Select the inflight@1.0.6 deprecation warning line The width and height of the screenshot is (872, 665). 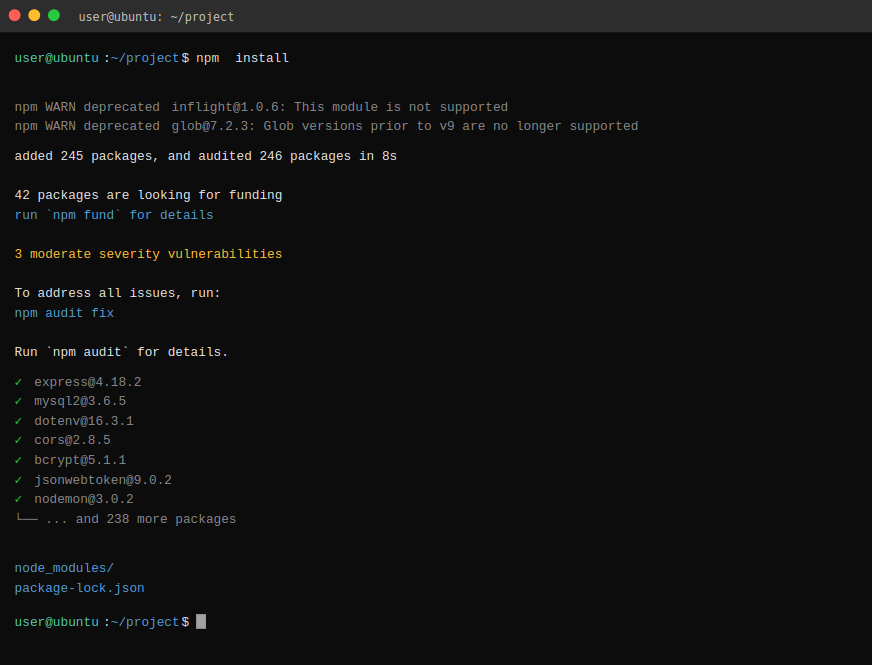(261, 107)
